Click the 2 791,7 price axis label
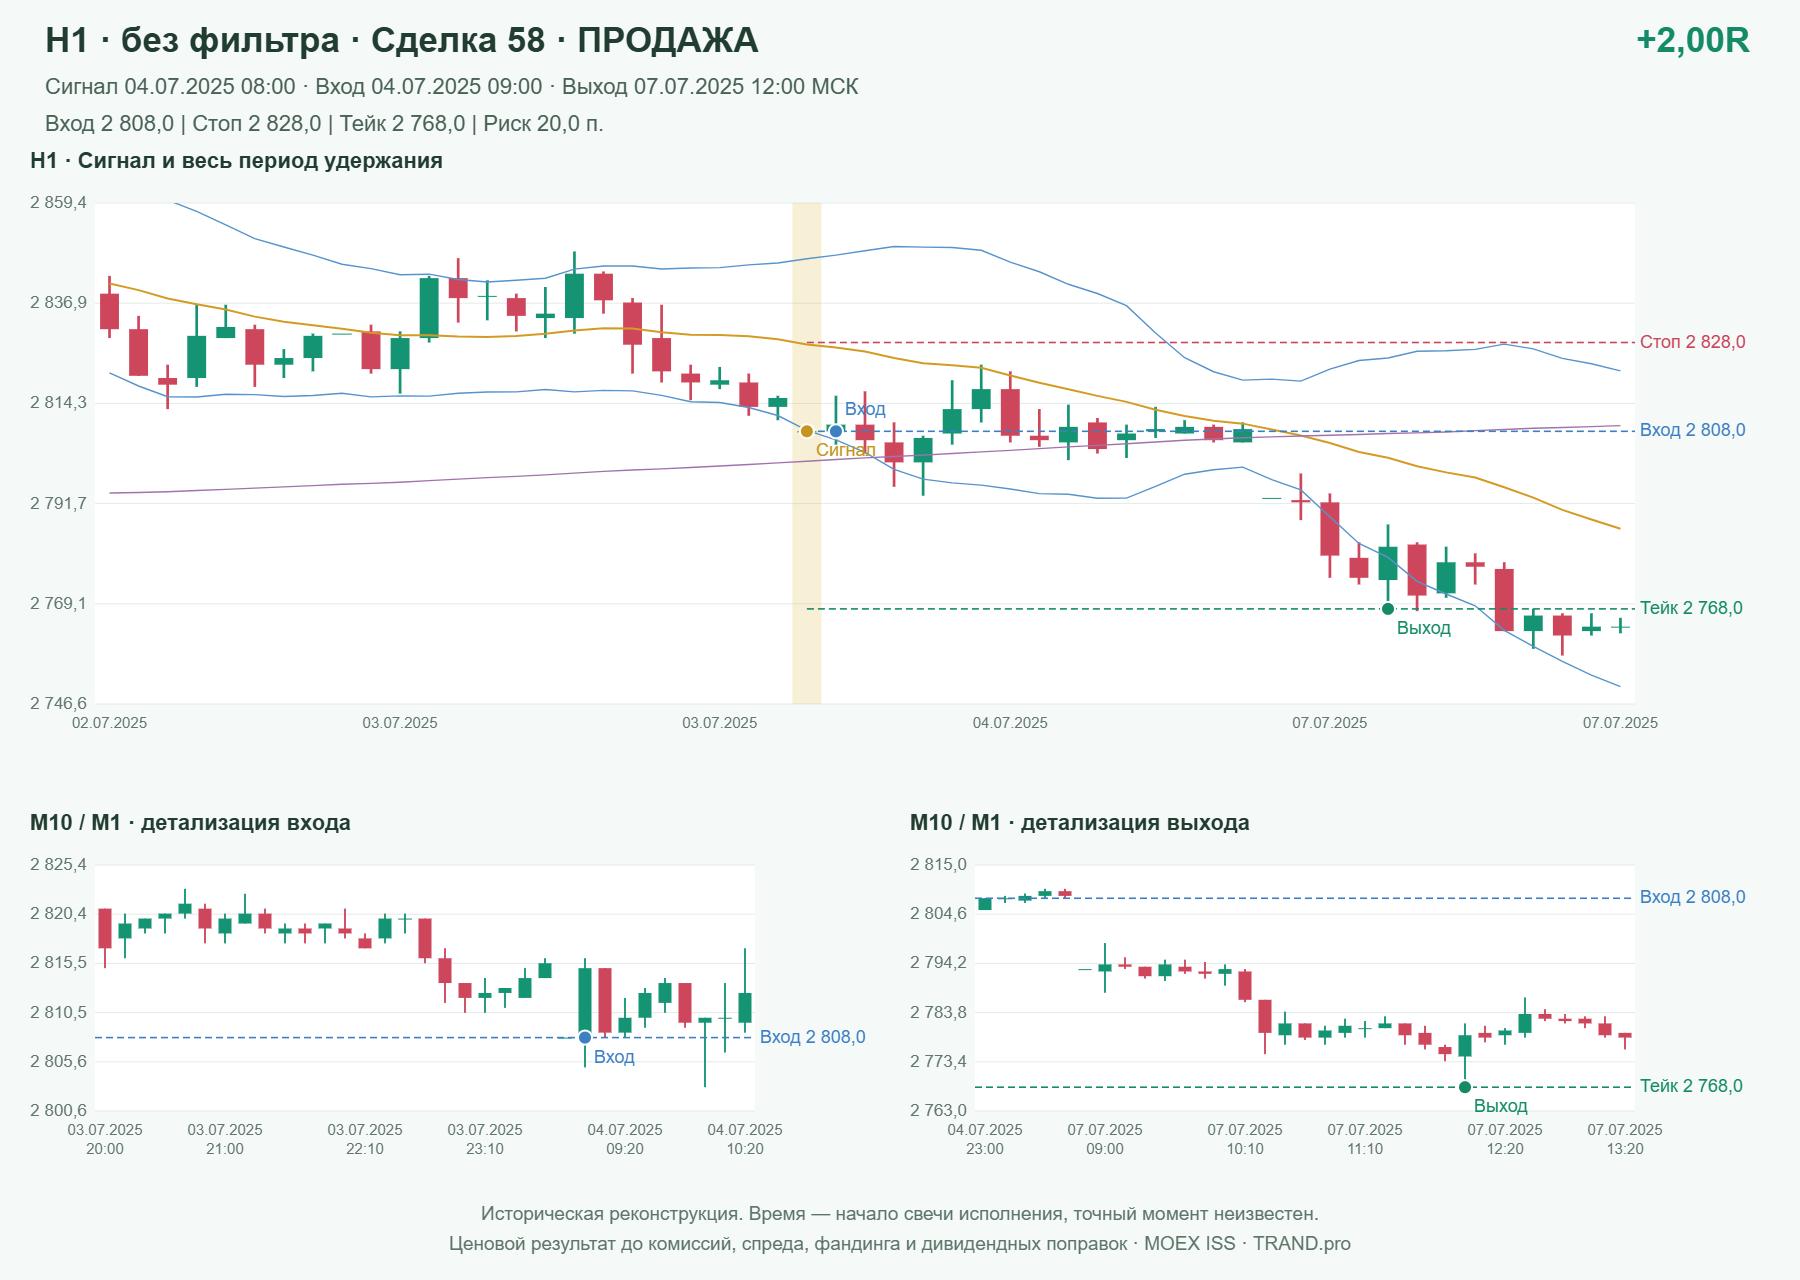 pos(58,503)
